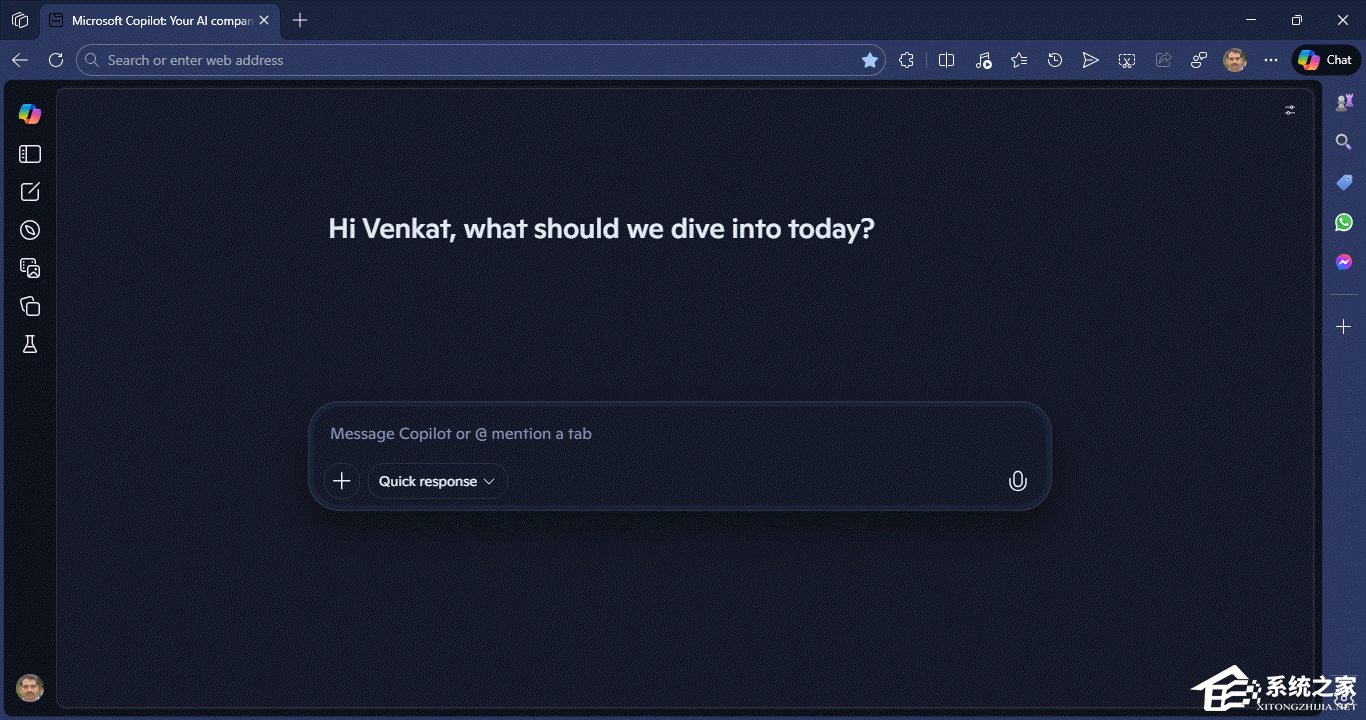Click the Message Copilot input field

pos(680,434)
